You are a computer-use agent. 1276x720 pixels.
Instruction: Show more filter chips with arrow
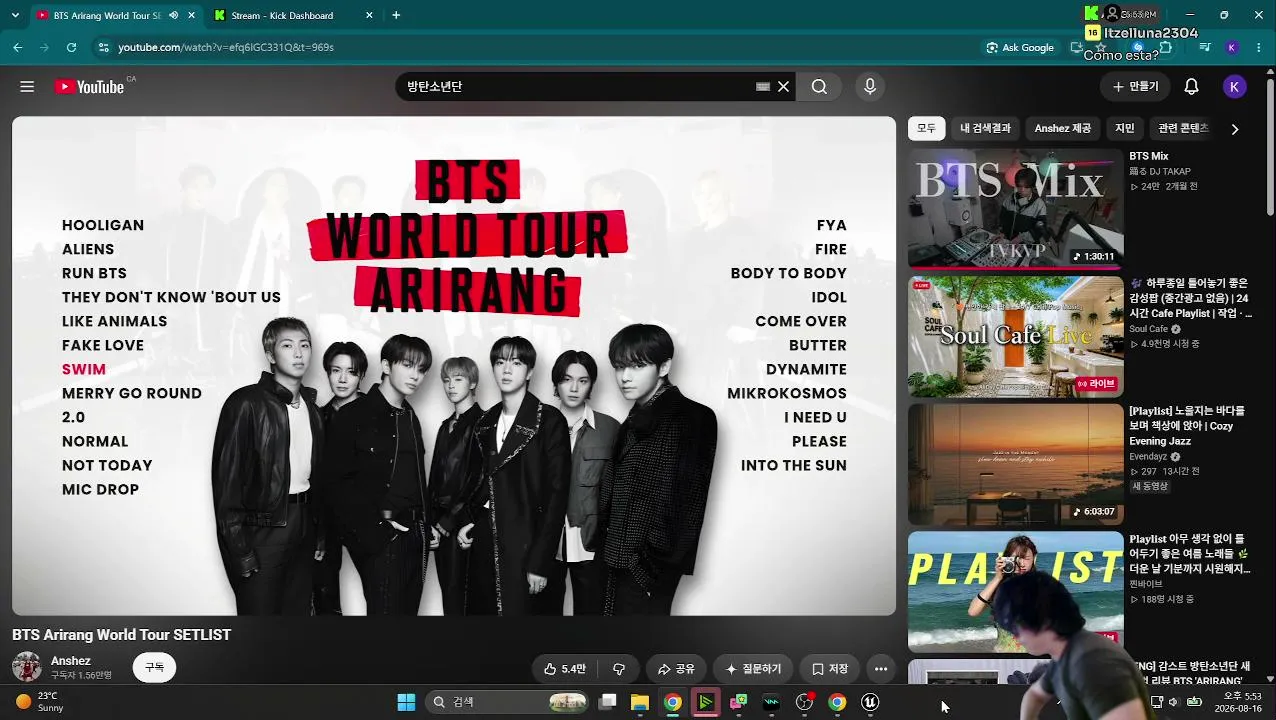(x=1235, y=128)
